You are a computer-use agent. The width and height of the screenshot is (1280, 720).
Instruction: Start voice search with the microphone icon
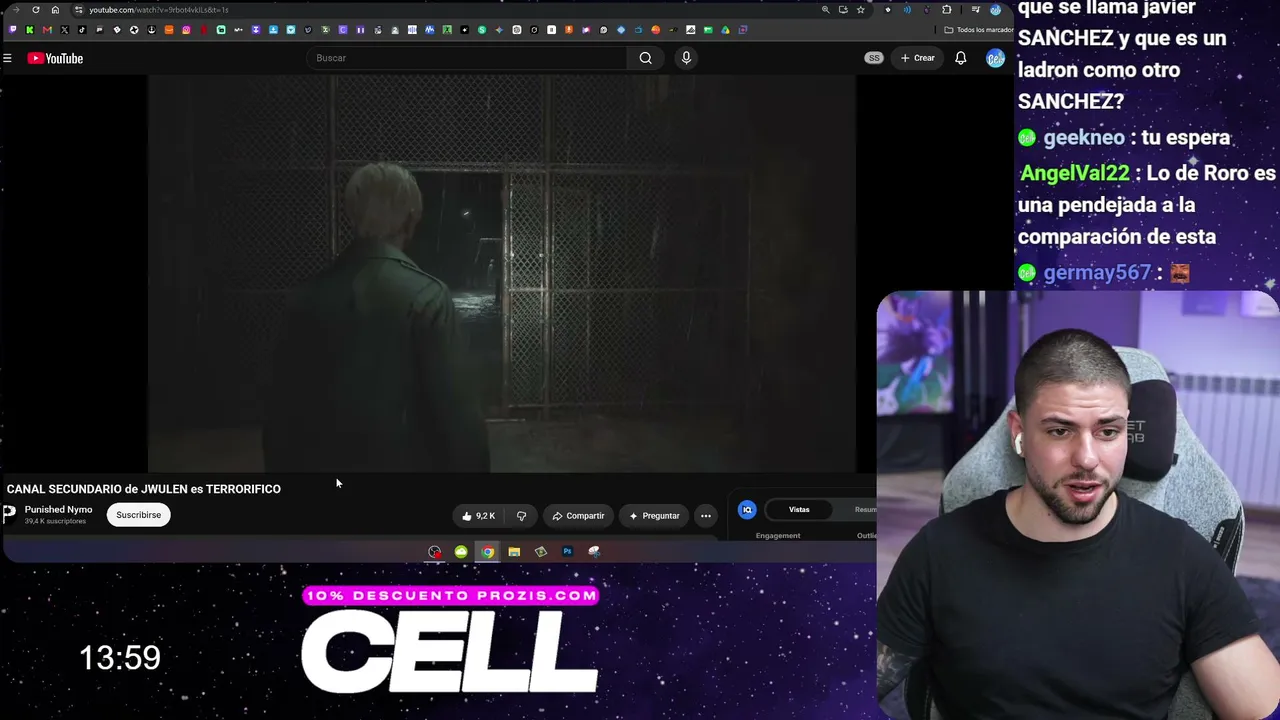(686, 58)
